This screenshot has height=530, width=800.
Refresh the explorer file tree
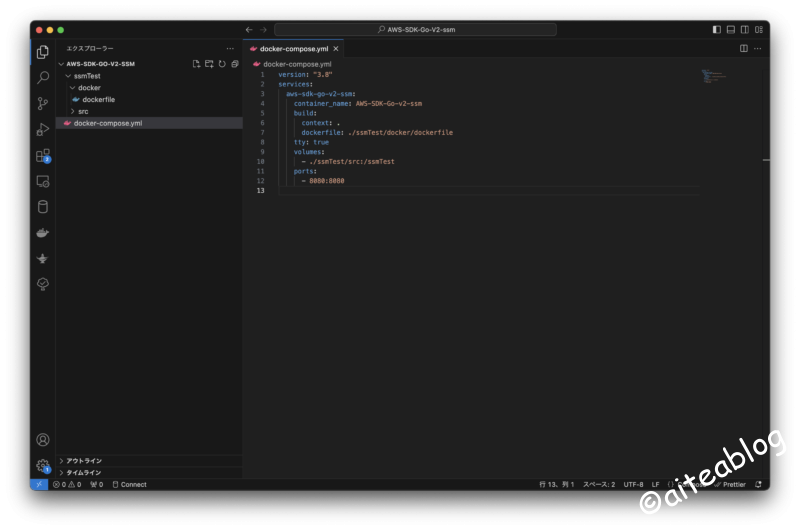click(x=222, y=64)
